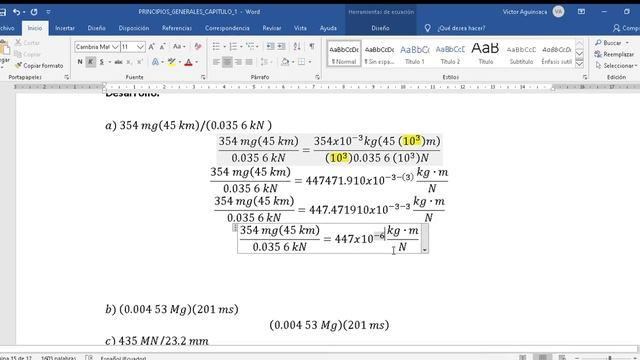Open the line spacing options

click(x=266, y=62)
